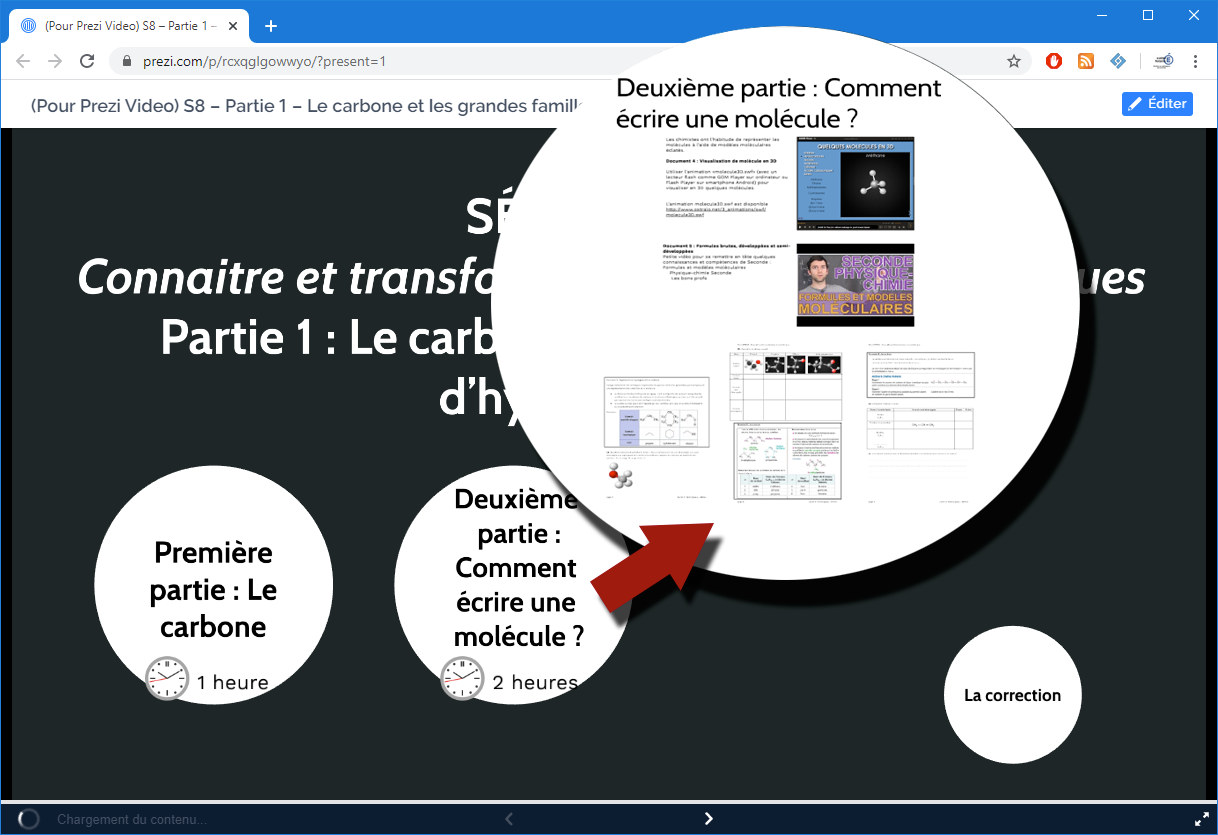Click the red ad blocker extension icon
Viewport: 1218px width, 835px height.
(x=1054, y=61)
